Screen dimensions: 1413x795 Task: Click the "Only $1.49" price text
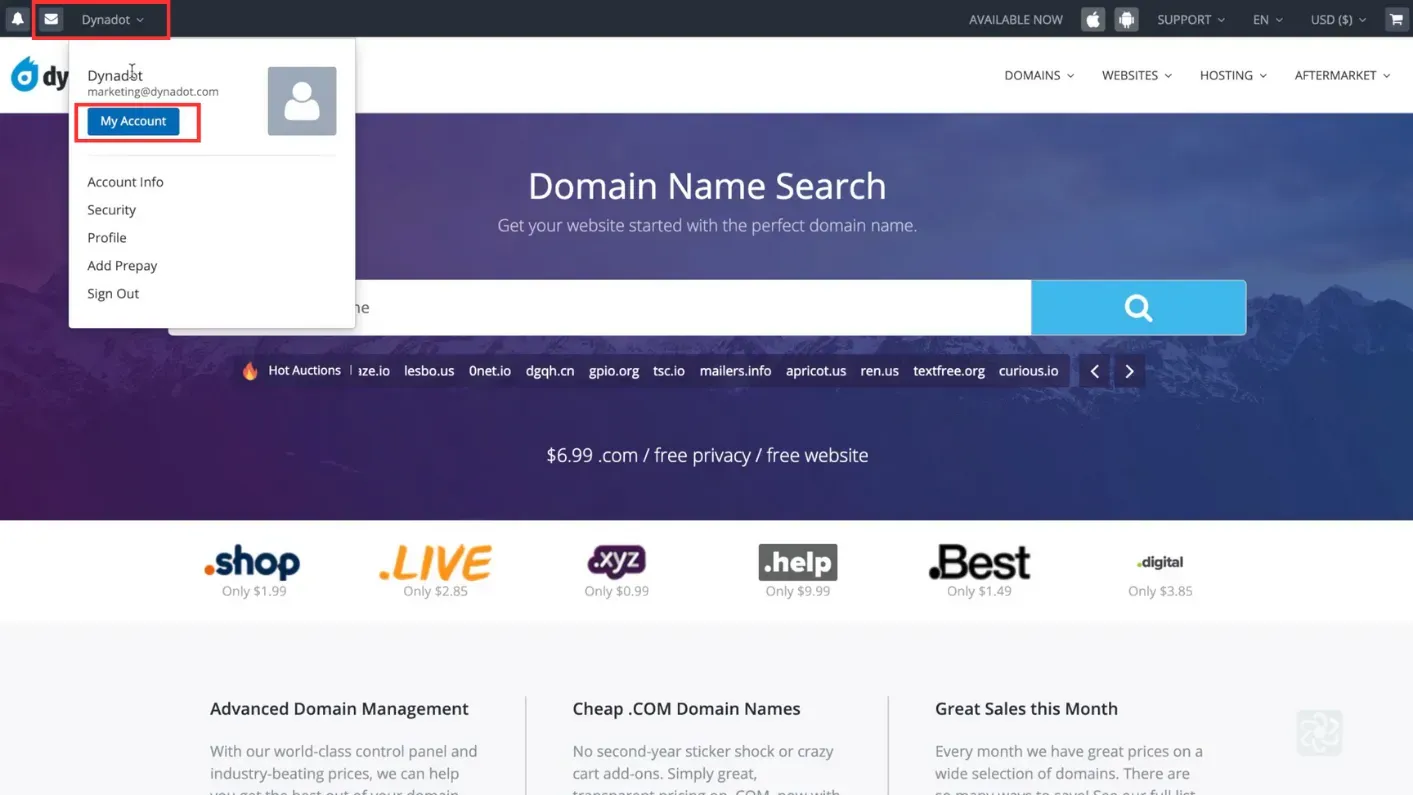(979, 591)
